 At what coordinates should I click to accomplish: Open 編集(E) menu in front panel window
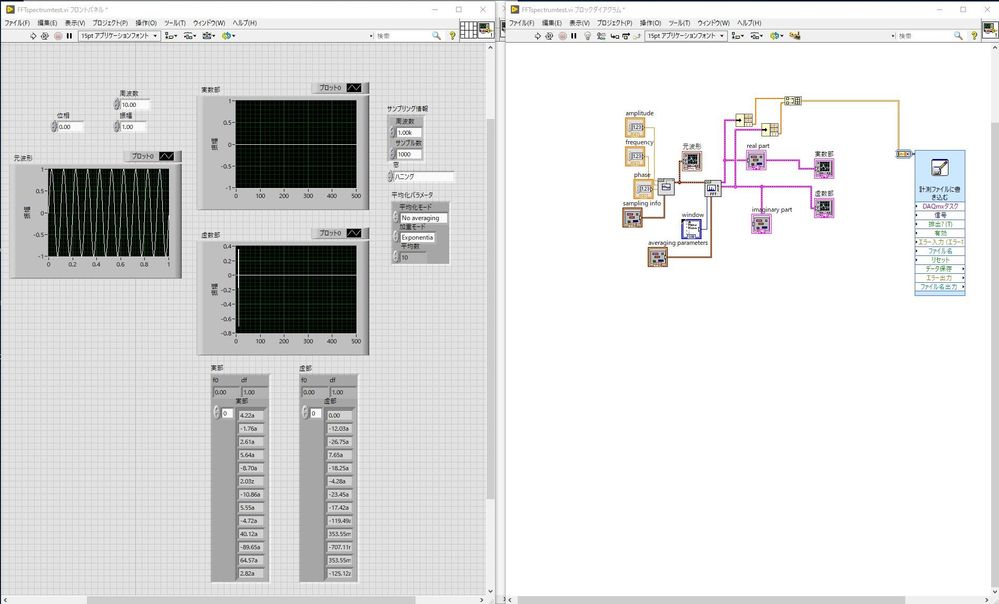coord(47,23)
